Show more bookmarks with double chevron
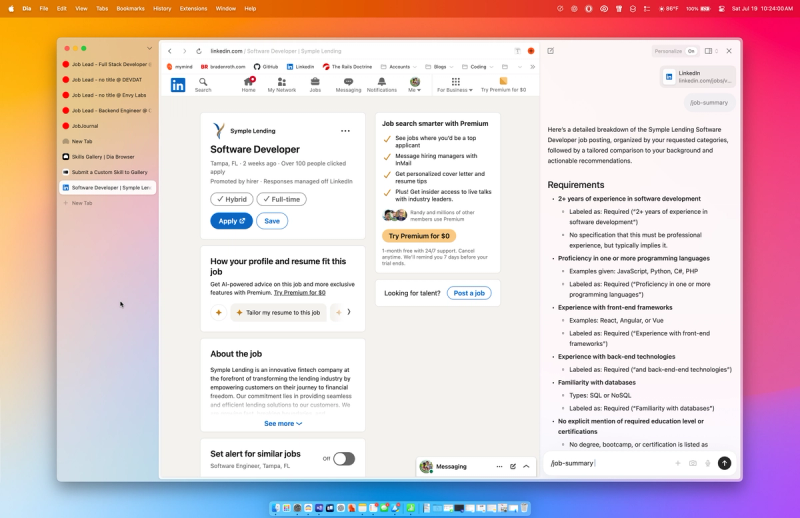The image size is (800, 518). 532,67
